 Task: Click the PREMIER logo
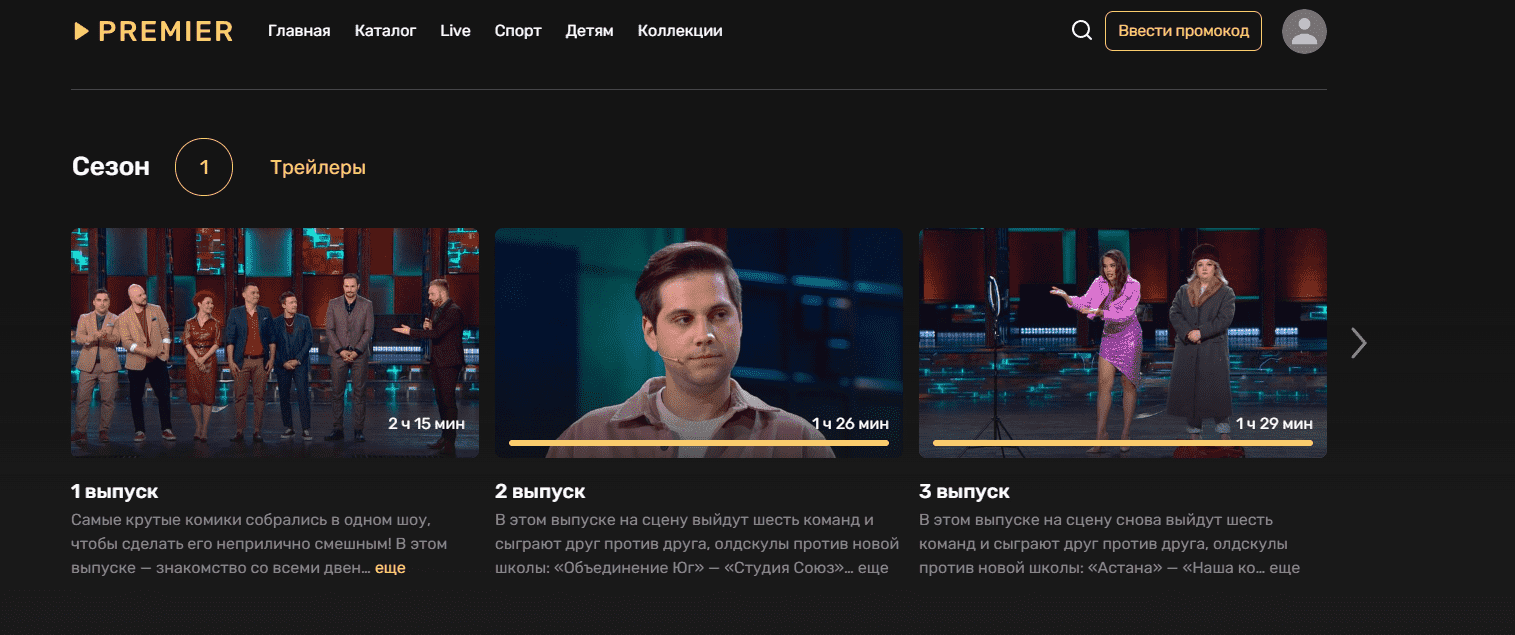(153, 31)
